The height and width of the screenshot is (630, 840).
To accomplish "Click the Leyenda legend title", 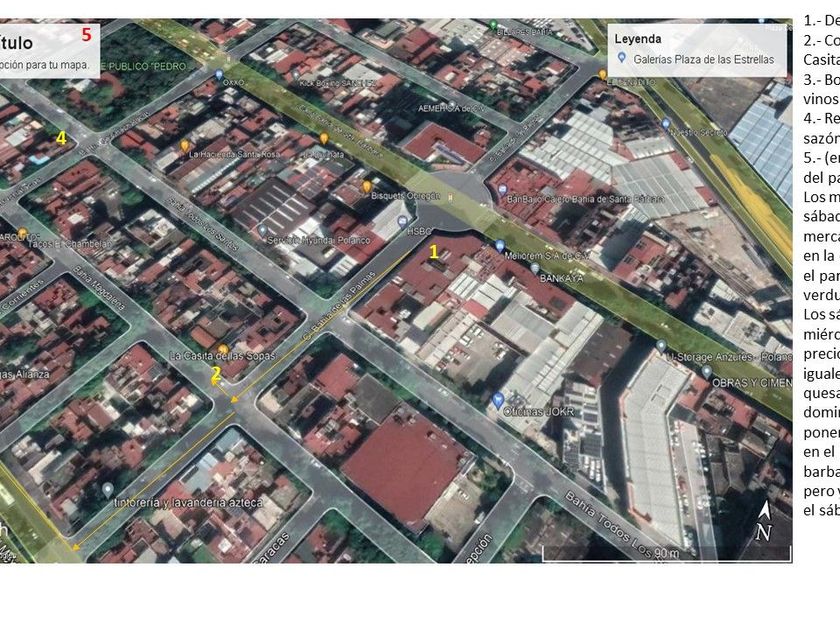I will (x=638, y=39).
